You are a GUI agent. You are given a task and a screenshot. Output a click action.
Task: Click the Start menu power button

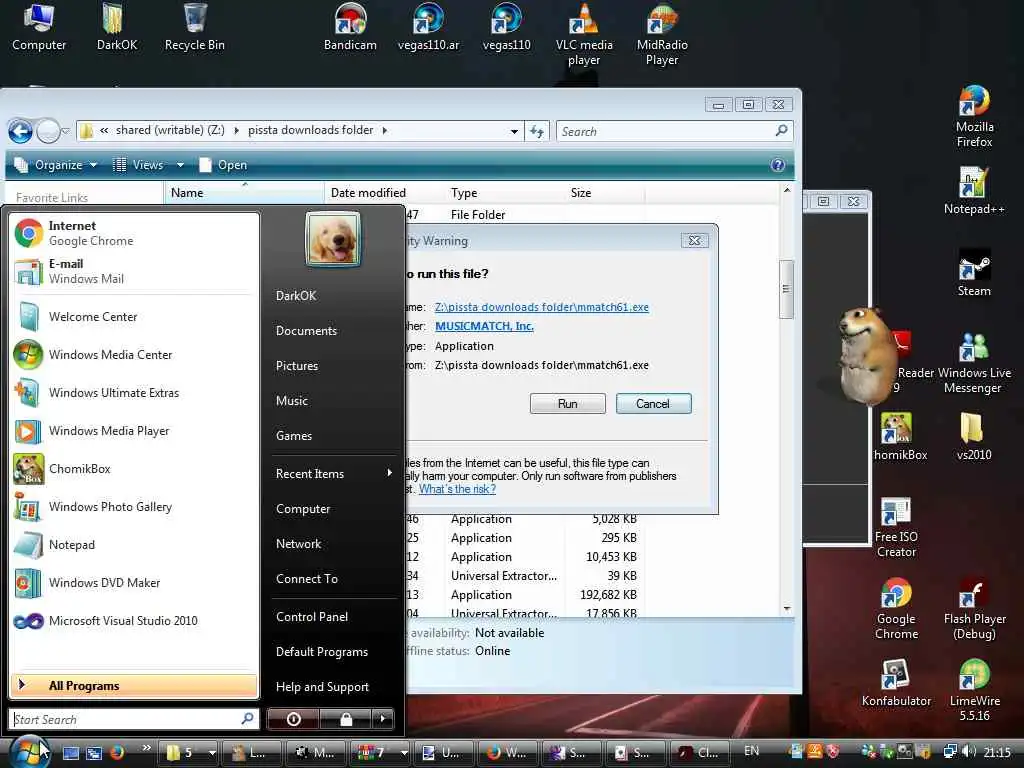[293, 719]
